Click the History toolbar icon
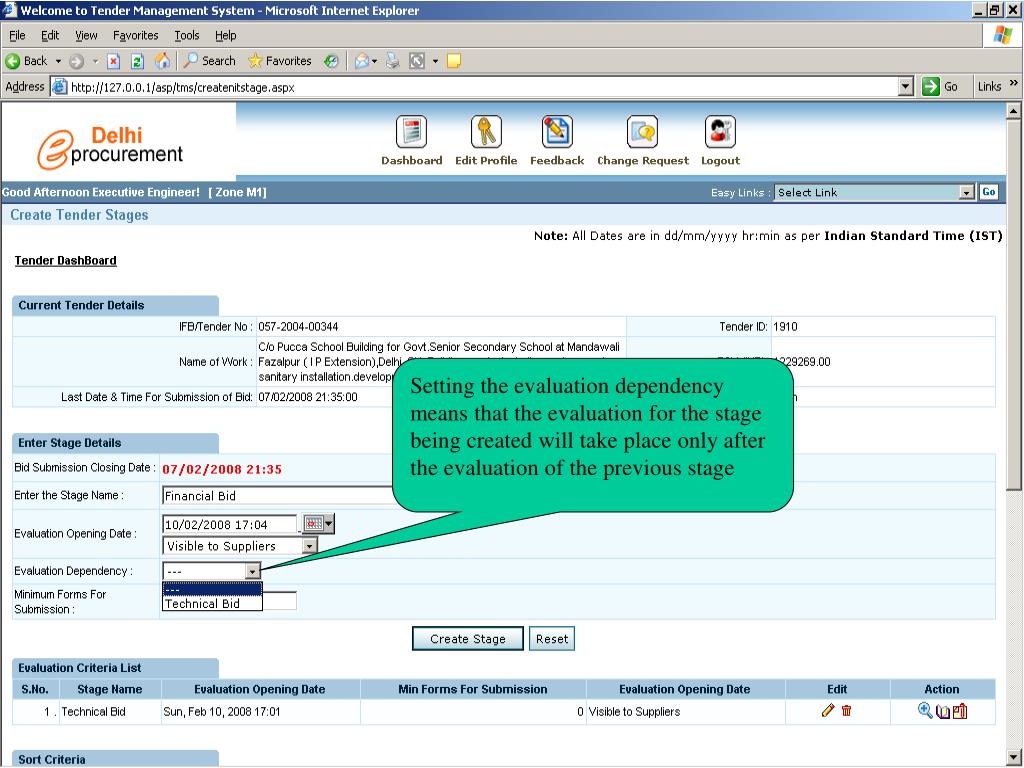This screenshot has height=768, width=1024. [x=331, y=61]
